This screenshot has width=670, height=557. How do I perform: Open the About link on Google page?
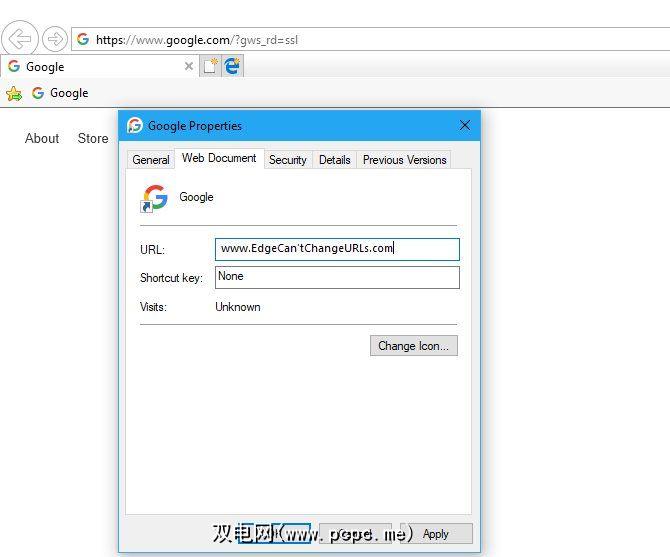coord(42,138)
